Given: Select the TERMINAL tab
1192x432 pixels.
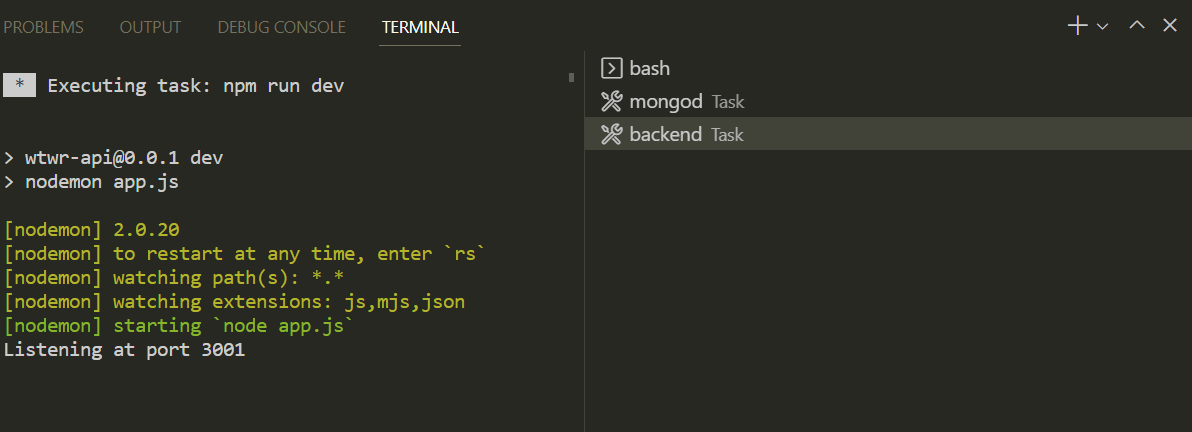Looking at the screenshot, I should click(x=420, y=27).
